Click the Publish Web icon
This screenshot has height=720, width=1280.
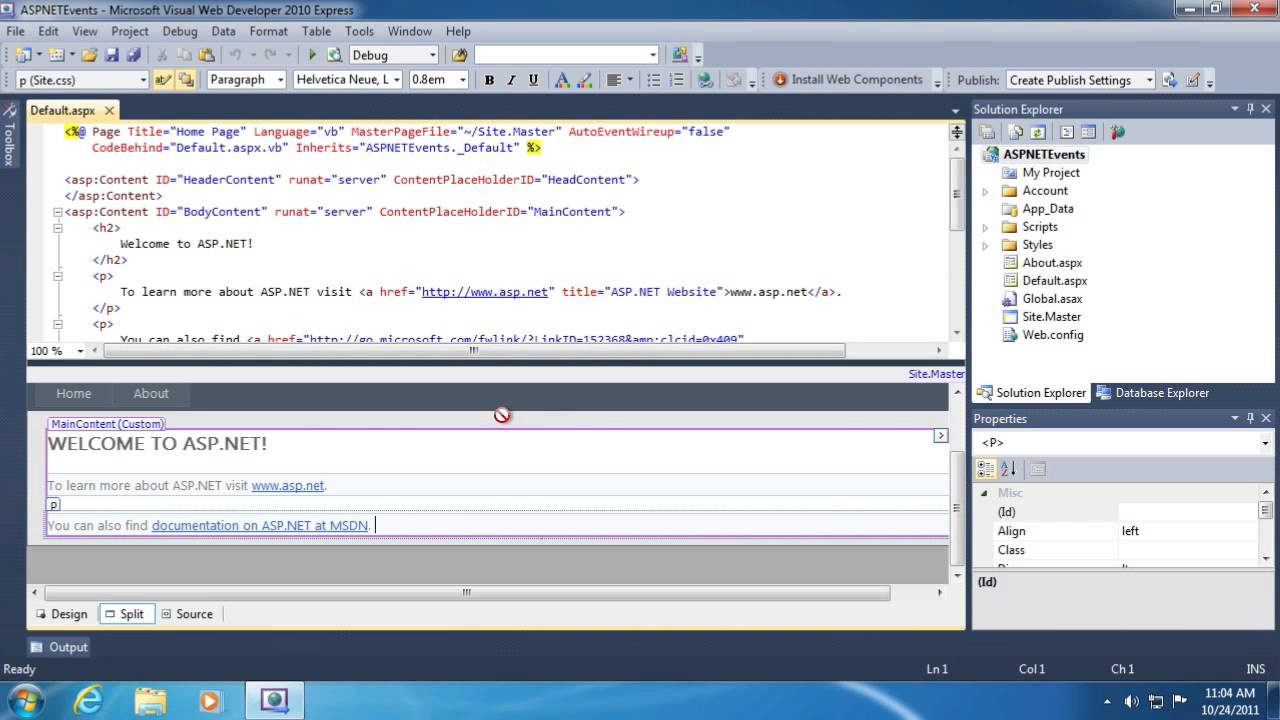pos(1170,80)
